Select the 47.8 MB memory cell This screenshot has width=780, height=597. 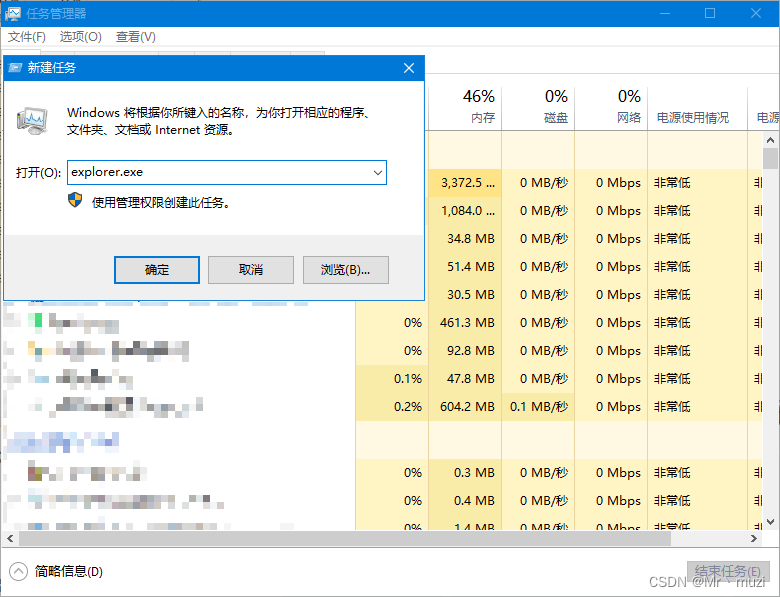pos(465,379)
